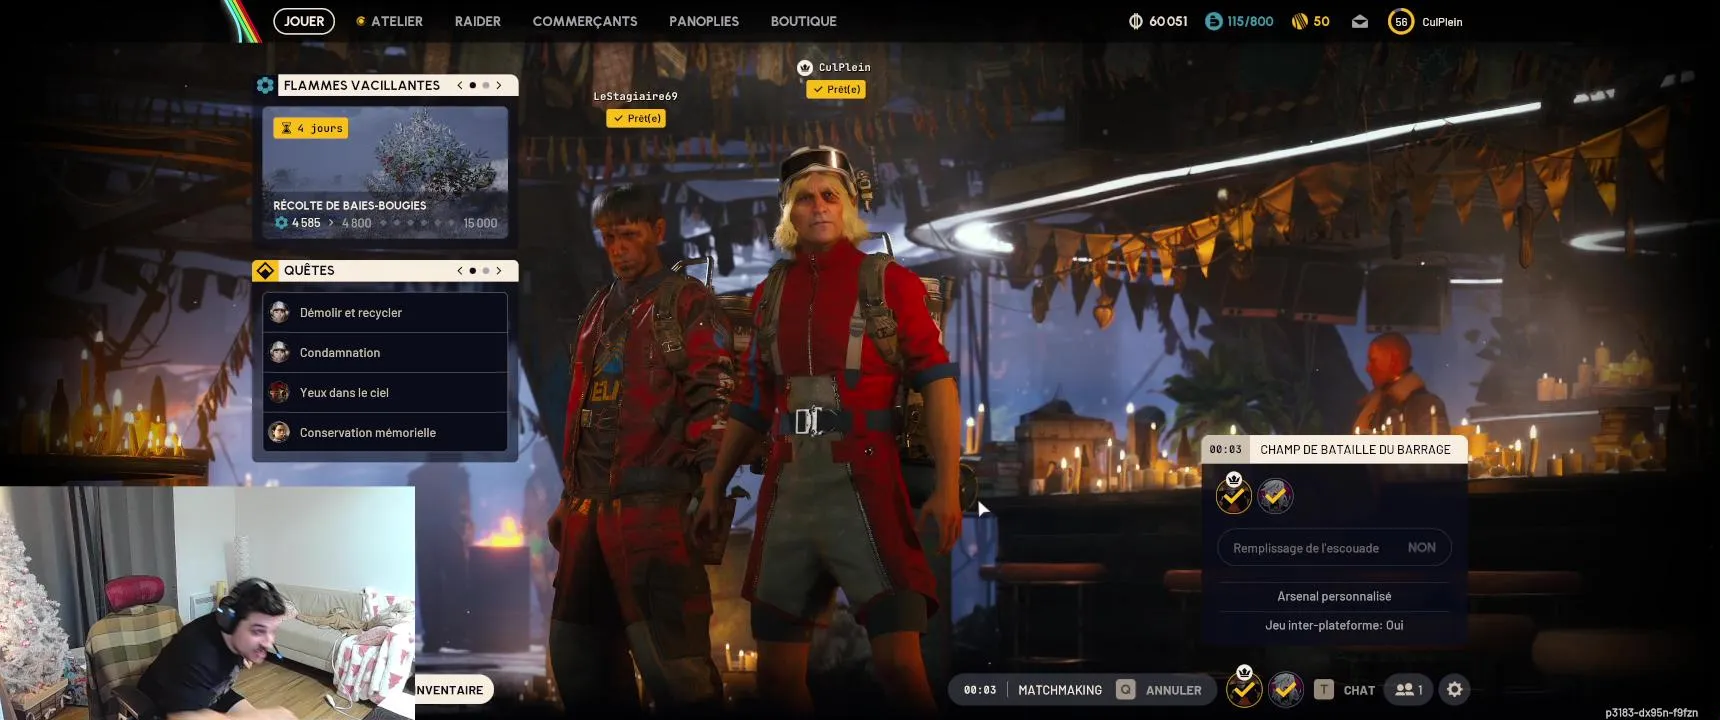Open Arsenal personnalisé option
The image size is (1720, 720).
click(1334, 597)
